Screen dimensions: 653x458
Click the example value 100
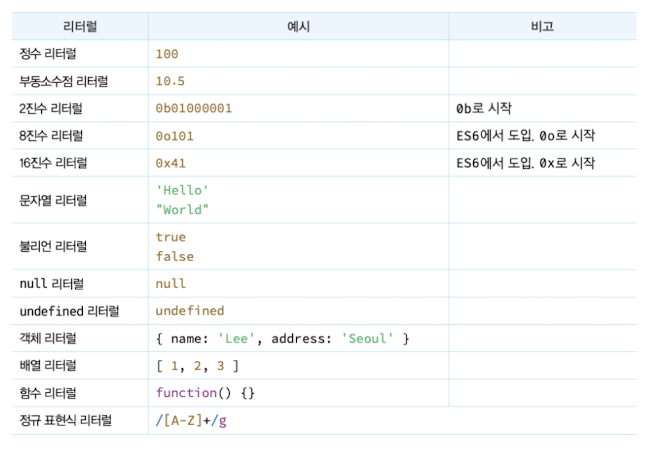click(167, 54)
